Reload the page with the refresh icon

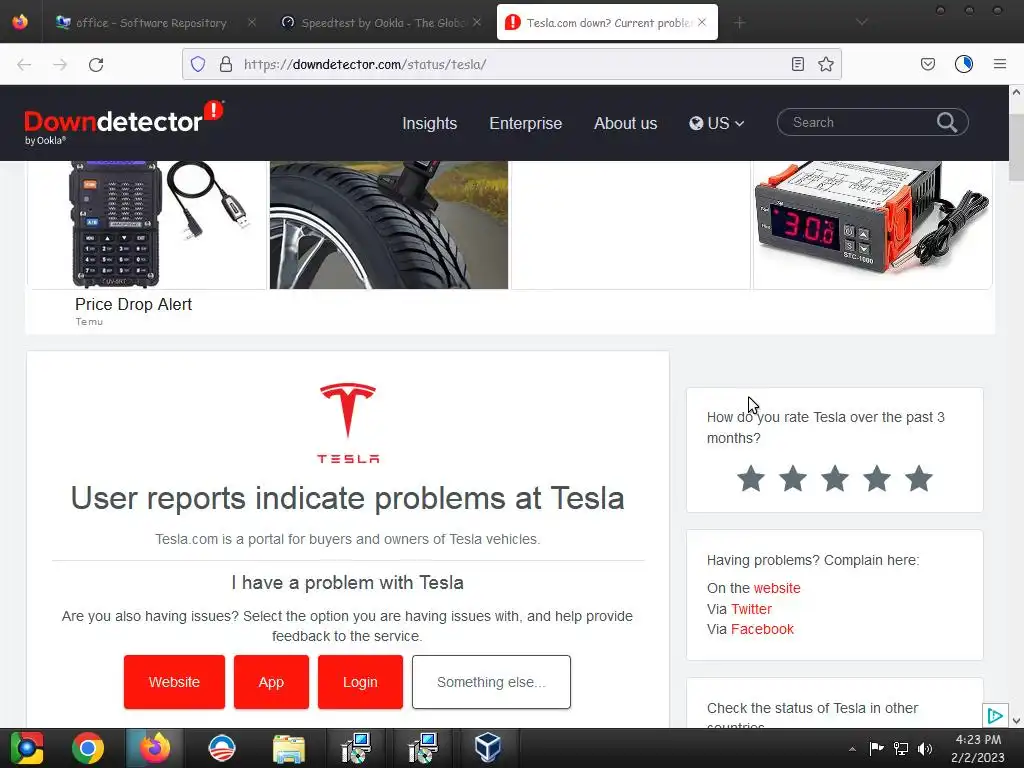pyautogui.click(x=96, y=65)
